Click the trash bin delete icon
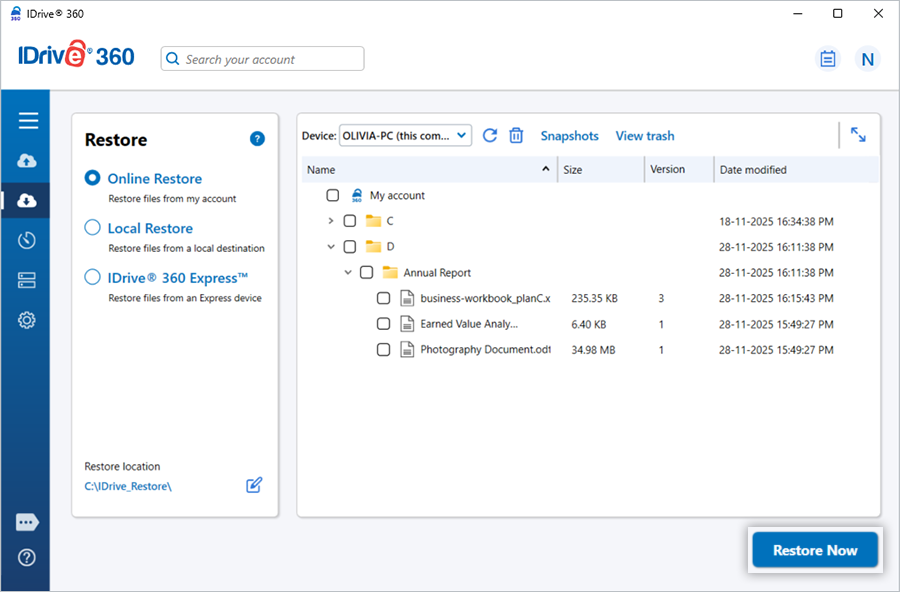 (516, 136)
